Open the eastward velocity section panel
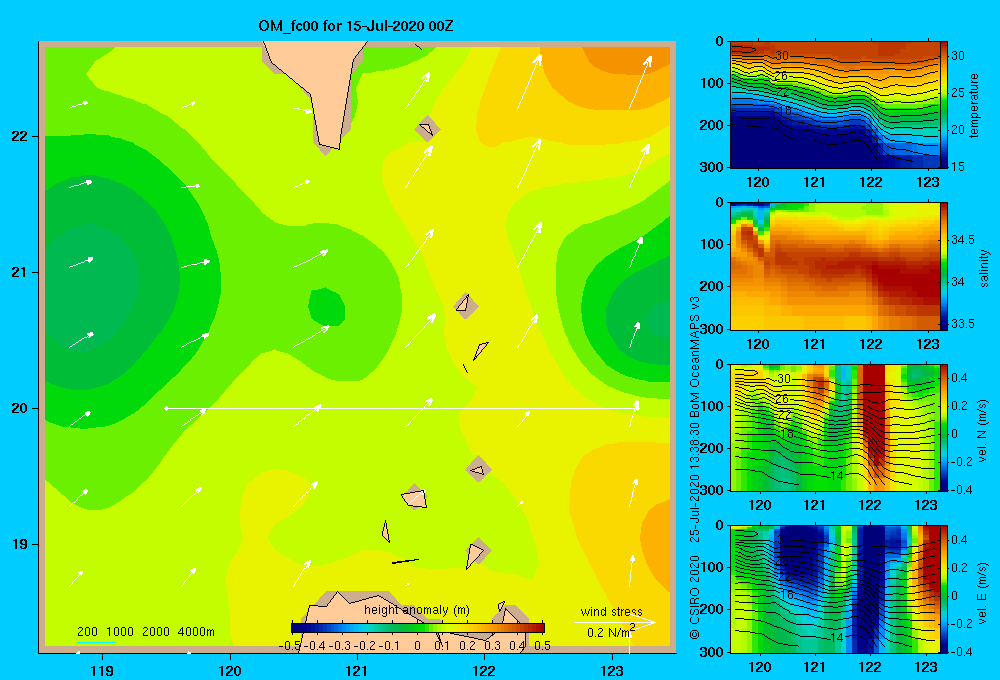Viewport: 1000px width, 680px height. click(835, 589)
